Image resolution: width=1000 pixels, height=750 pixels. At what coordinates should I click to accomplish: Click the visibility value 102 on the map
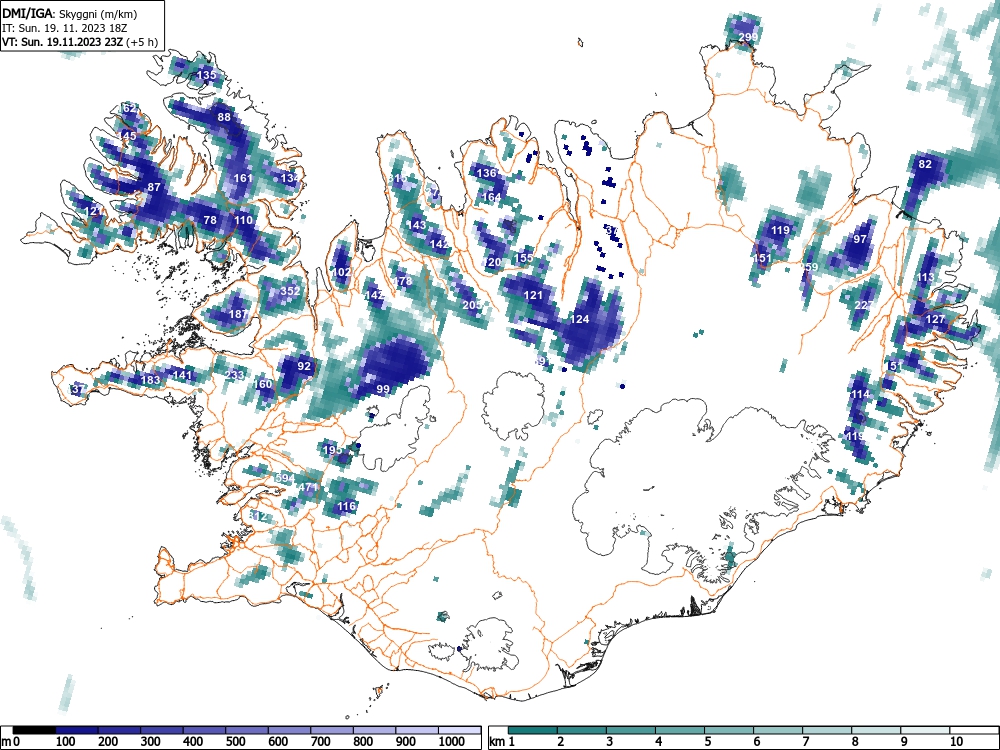tap(341, 271)
